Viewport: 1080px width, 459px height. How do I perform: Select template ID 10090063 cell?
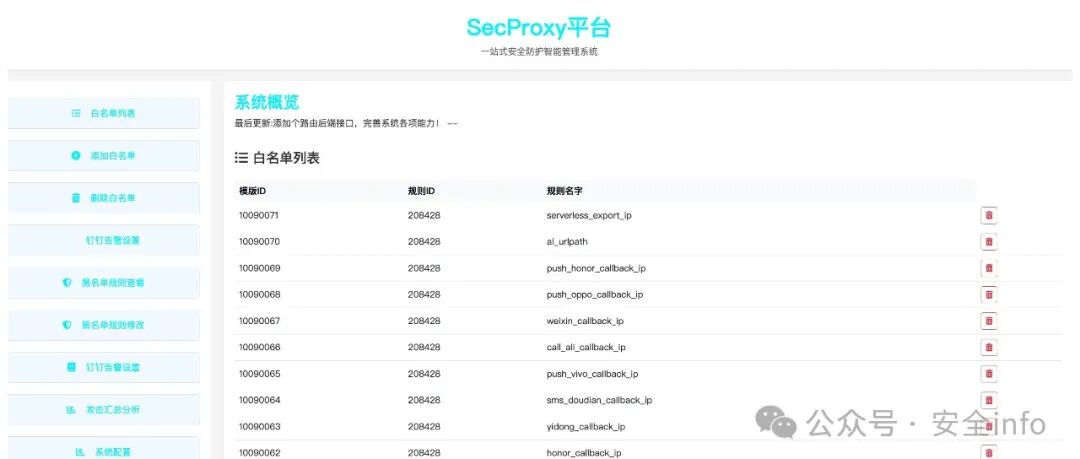point(260,427)
